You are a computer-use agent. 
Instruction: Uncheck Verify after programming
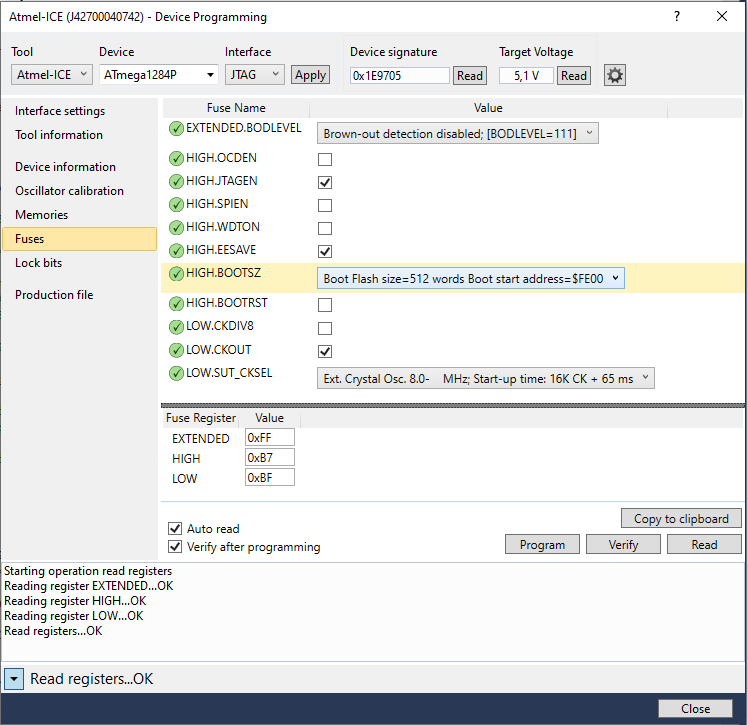pyautogui.click(x=175, y=547)
